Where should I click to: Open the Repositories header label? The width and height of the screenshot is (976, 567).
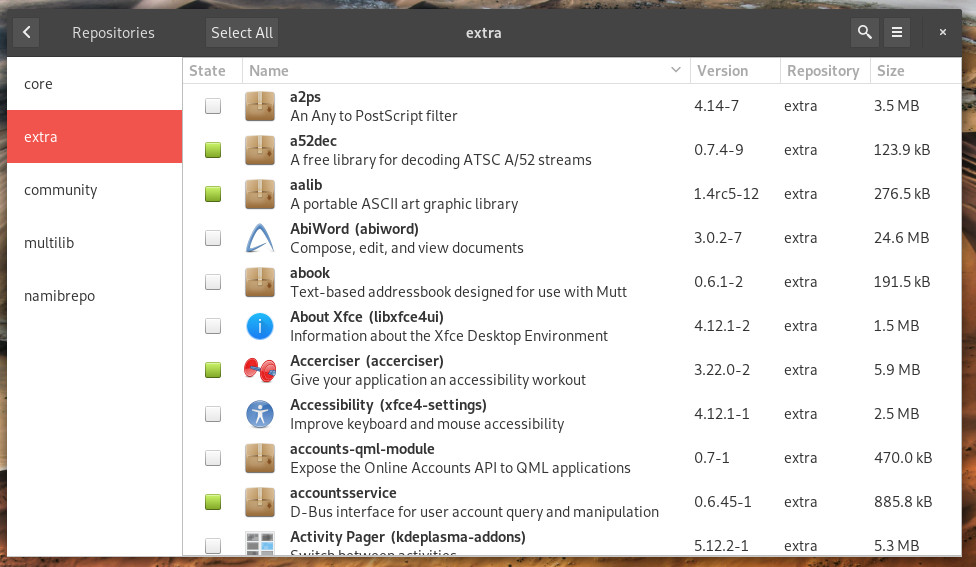click(x=113, y=32)
